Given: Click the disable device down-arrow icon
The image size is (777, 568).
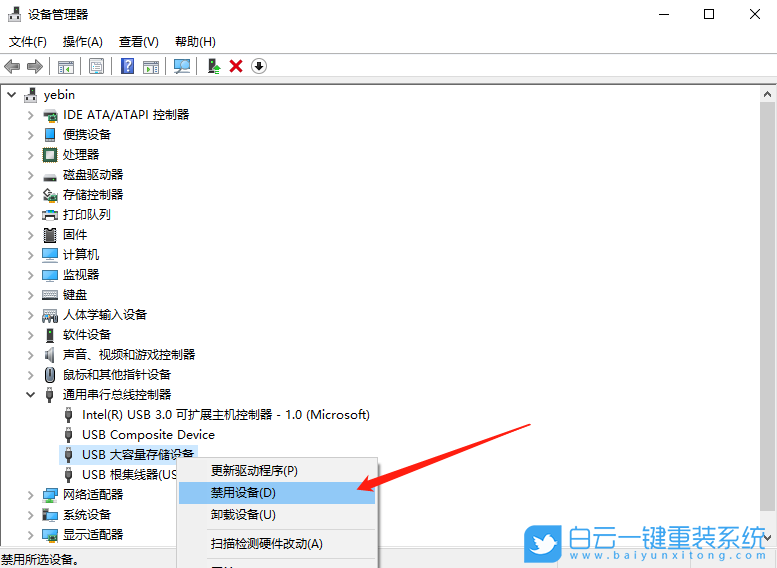Looking at the screenshot, I should coord(259,66).
